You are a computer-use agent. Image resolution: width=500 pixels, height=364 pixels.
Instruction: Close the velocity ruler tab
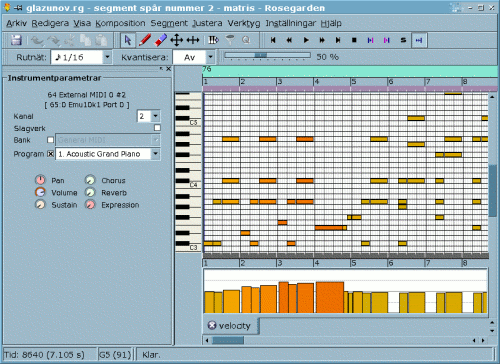[212, 325]
